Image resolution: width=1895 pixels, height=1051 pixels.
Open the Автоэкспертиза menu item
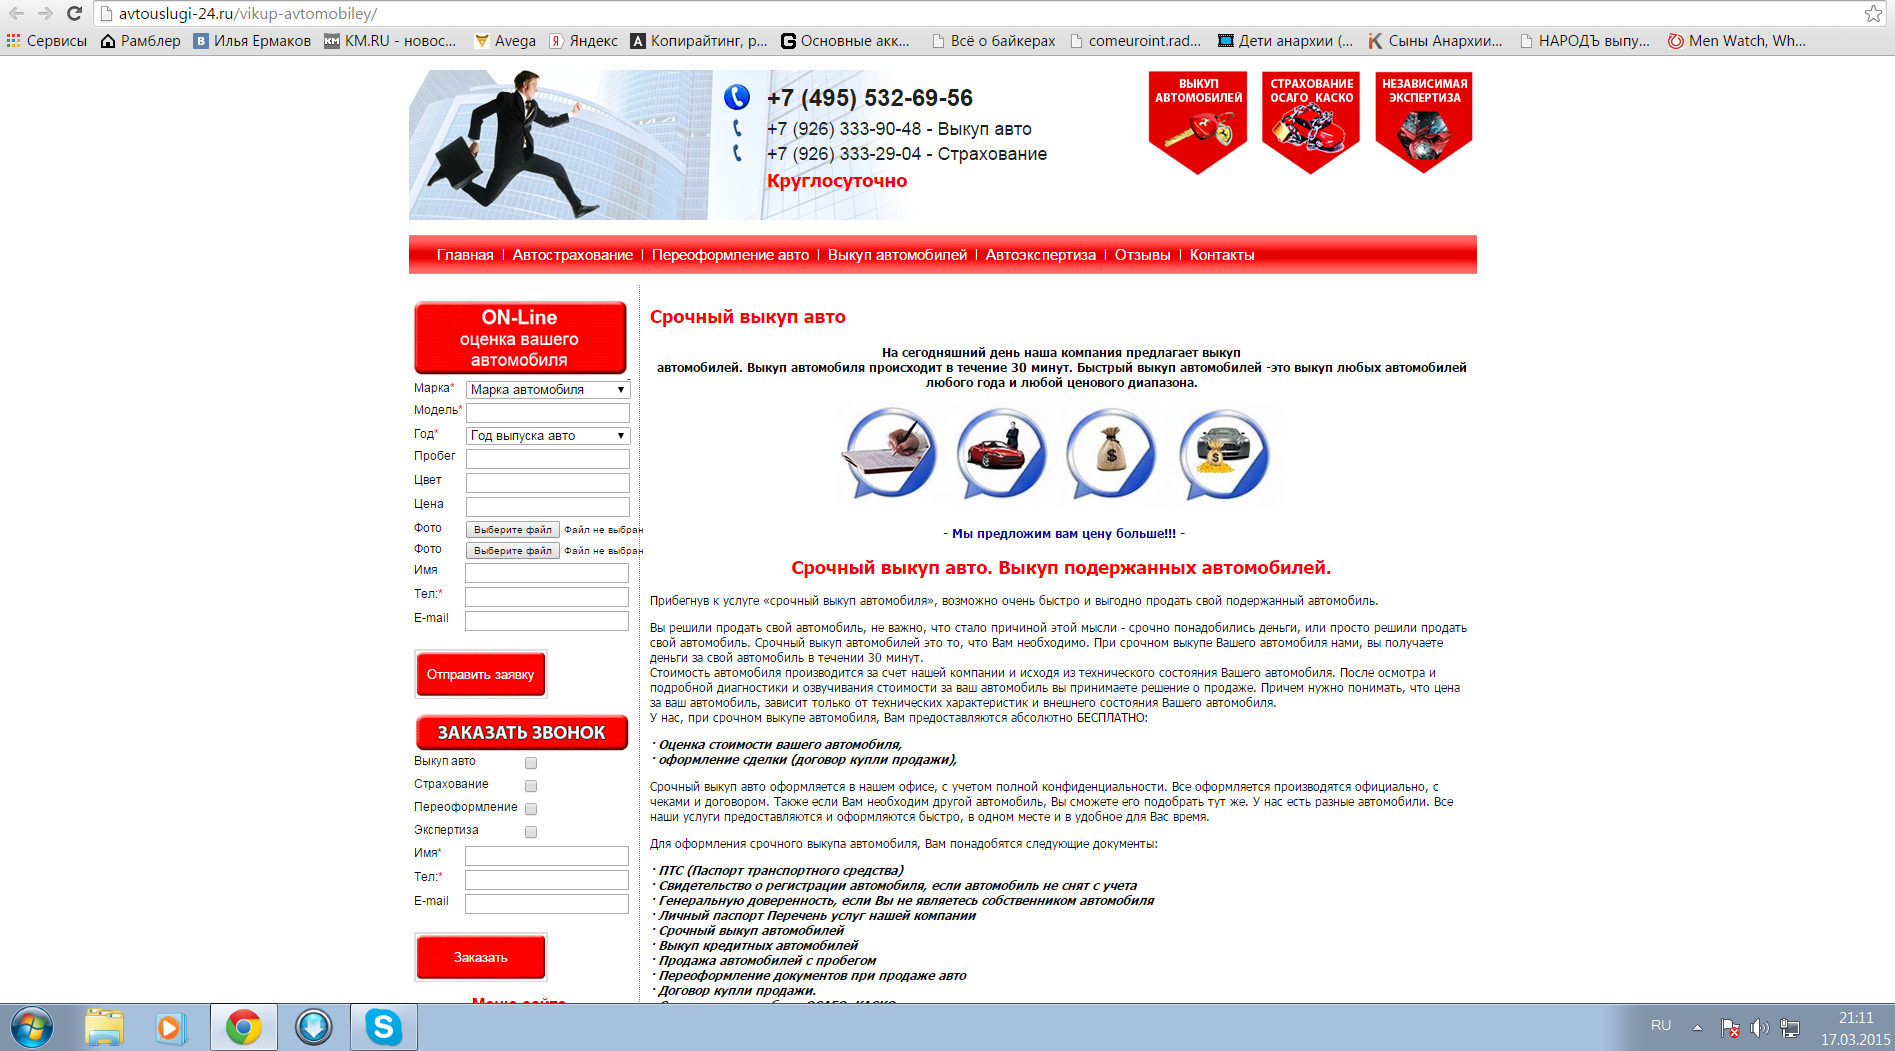click(x=1041, y=255)
